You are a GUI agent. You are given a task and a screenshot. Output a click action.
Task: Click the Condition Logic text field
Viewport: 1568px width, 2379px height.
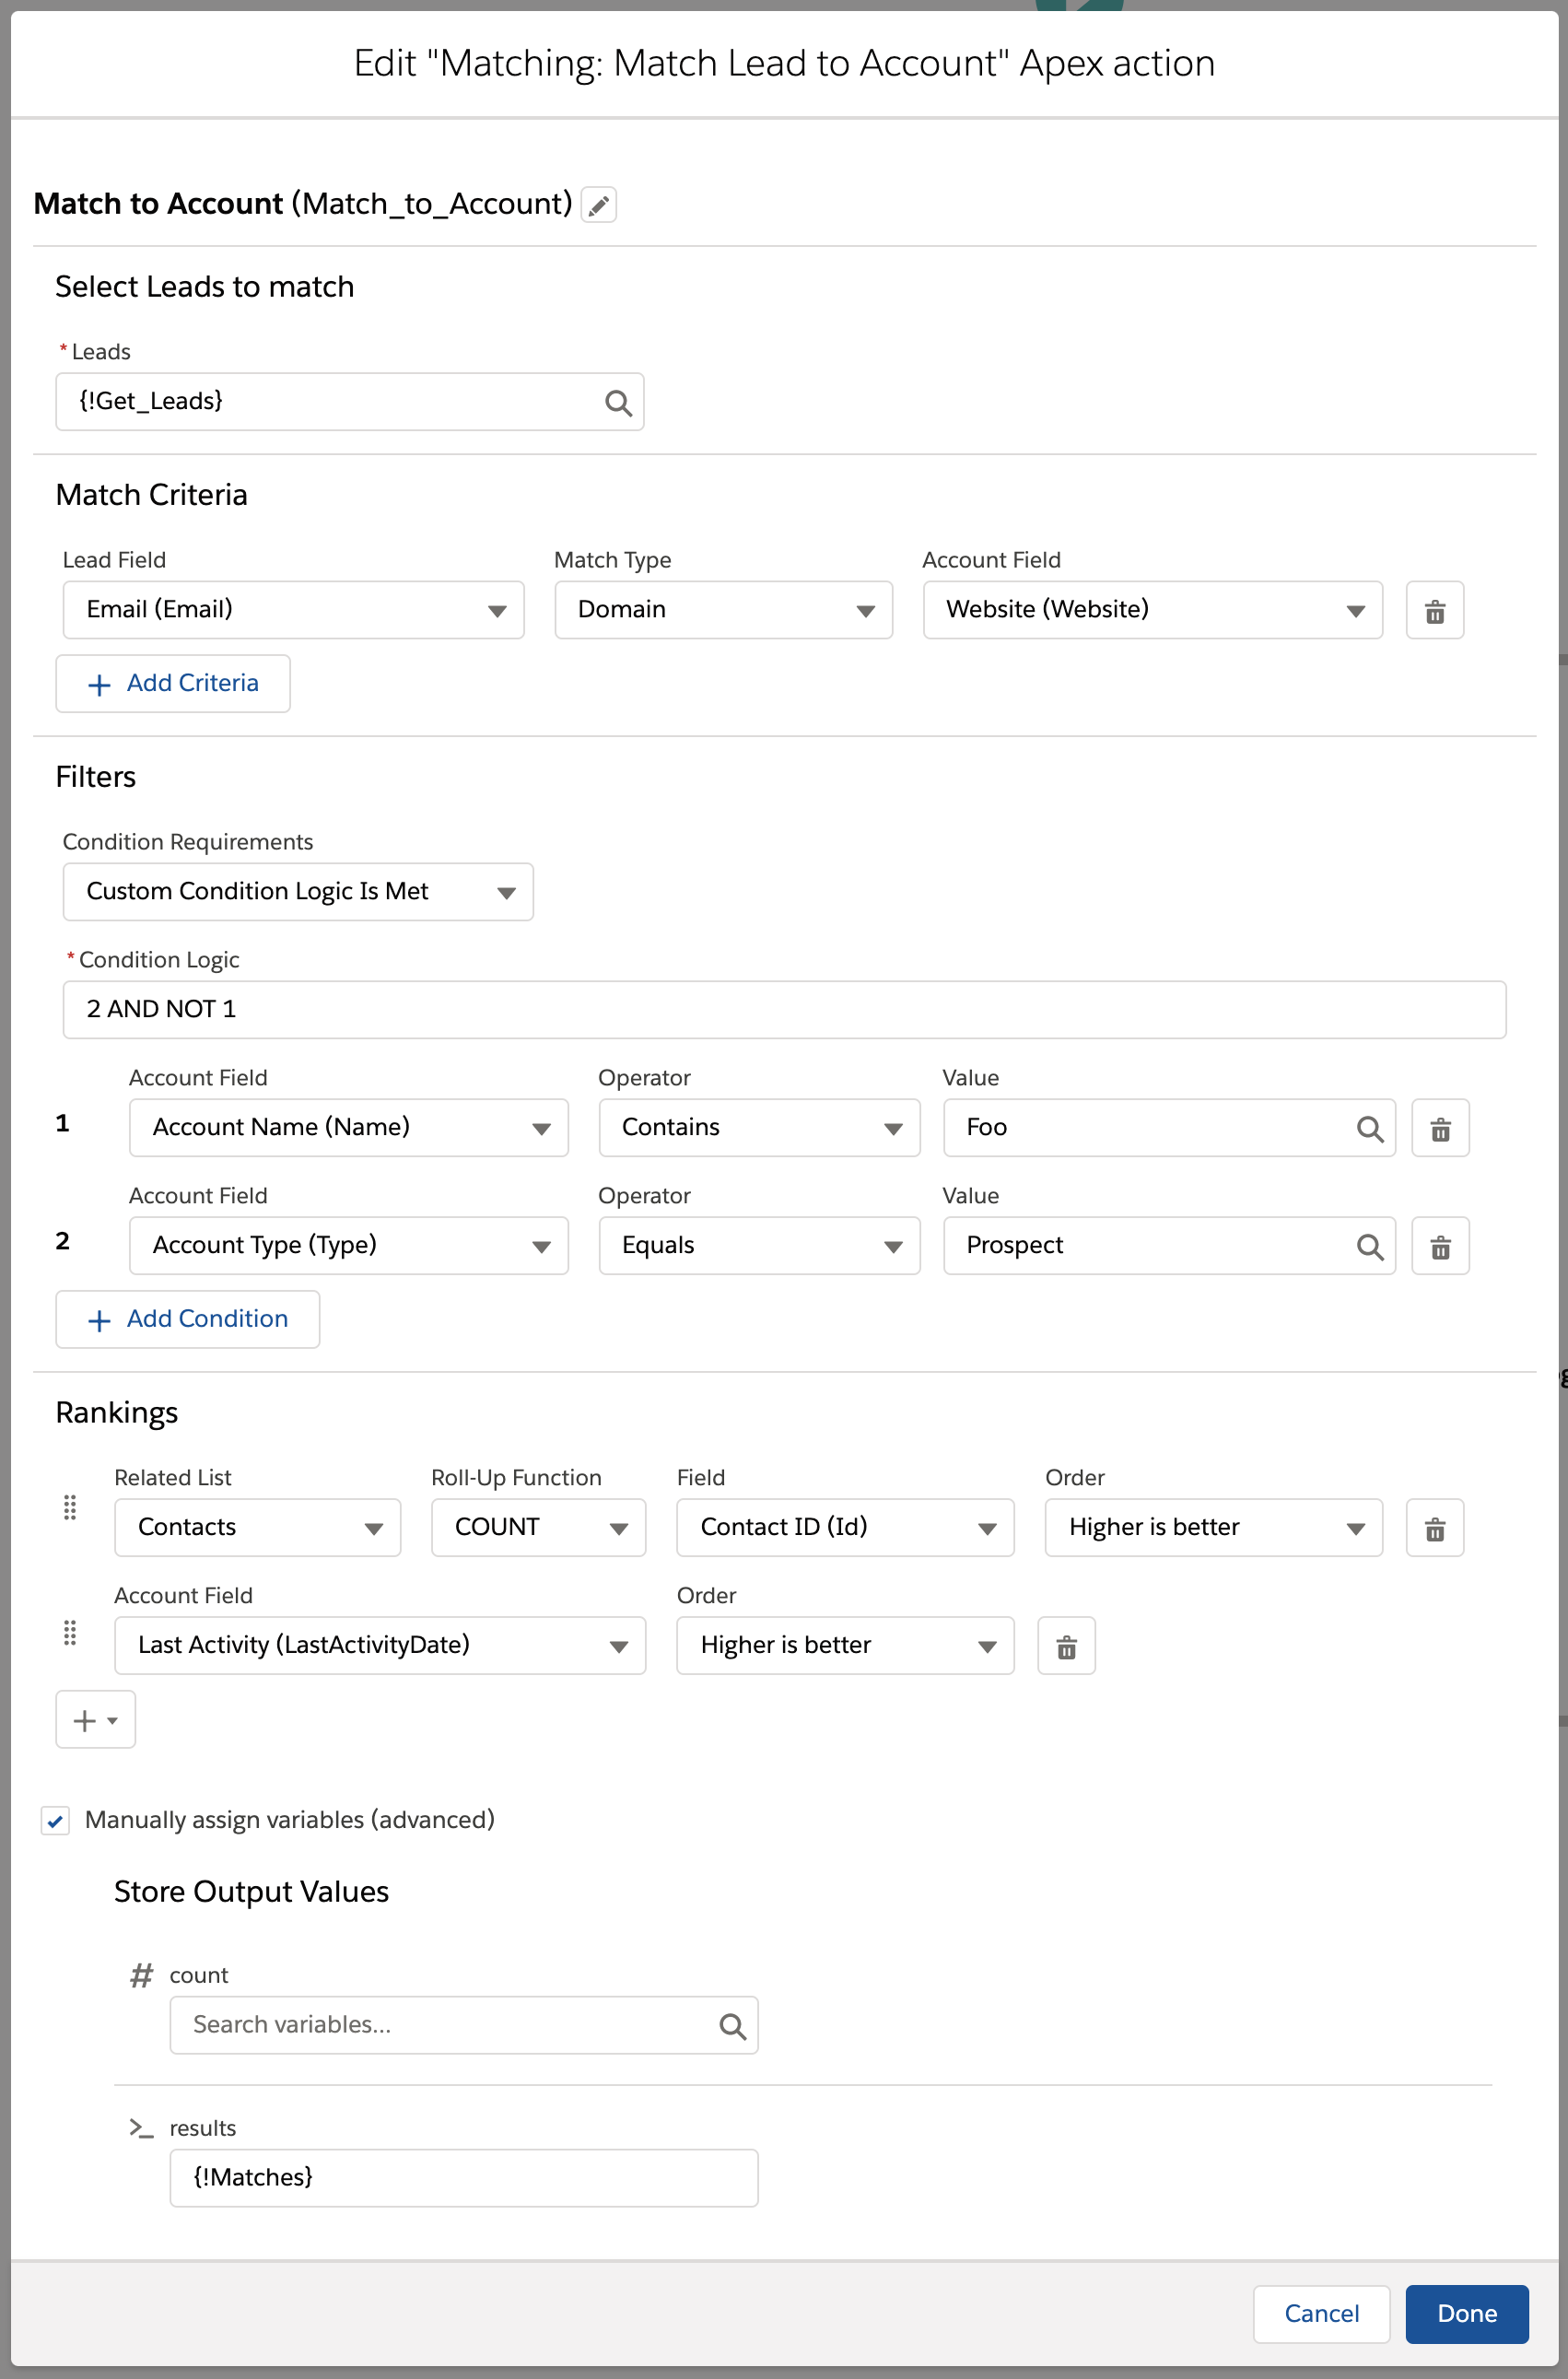[x=783, y=1010]
